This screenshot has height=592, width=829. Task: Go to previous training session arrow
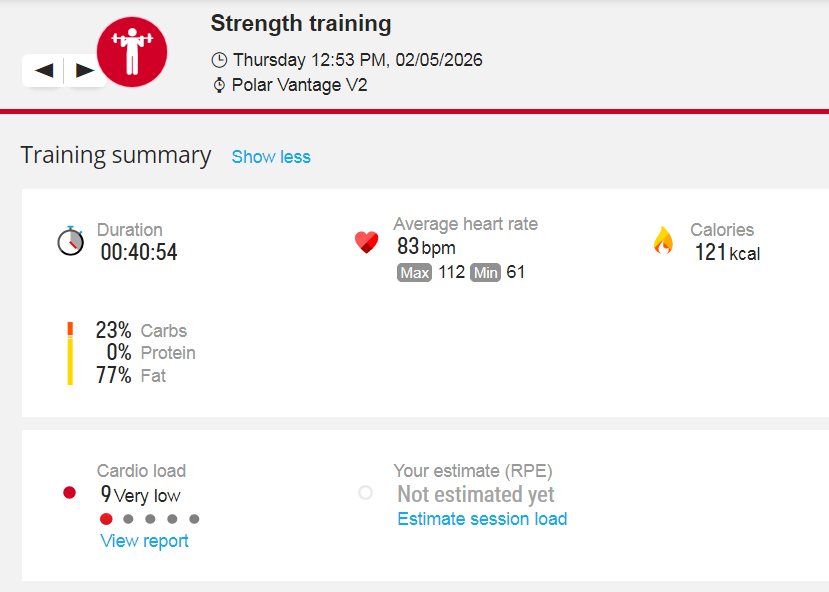pyautogui.click(x=44, y=70)
